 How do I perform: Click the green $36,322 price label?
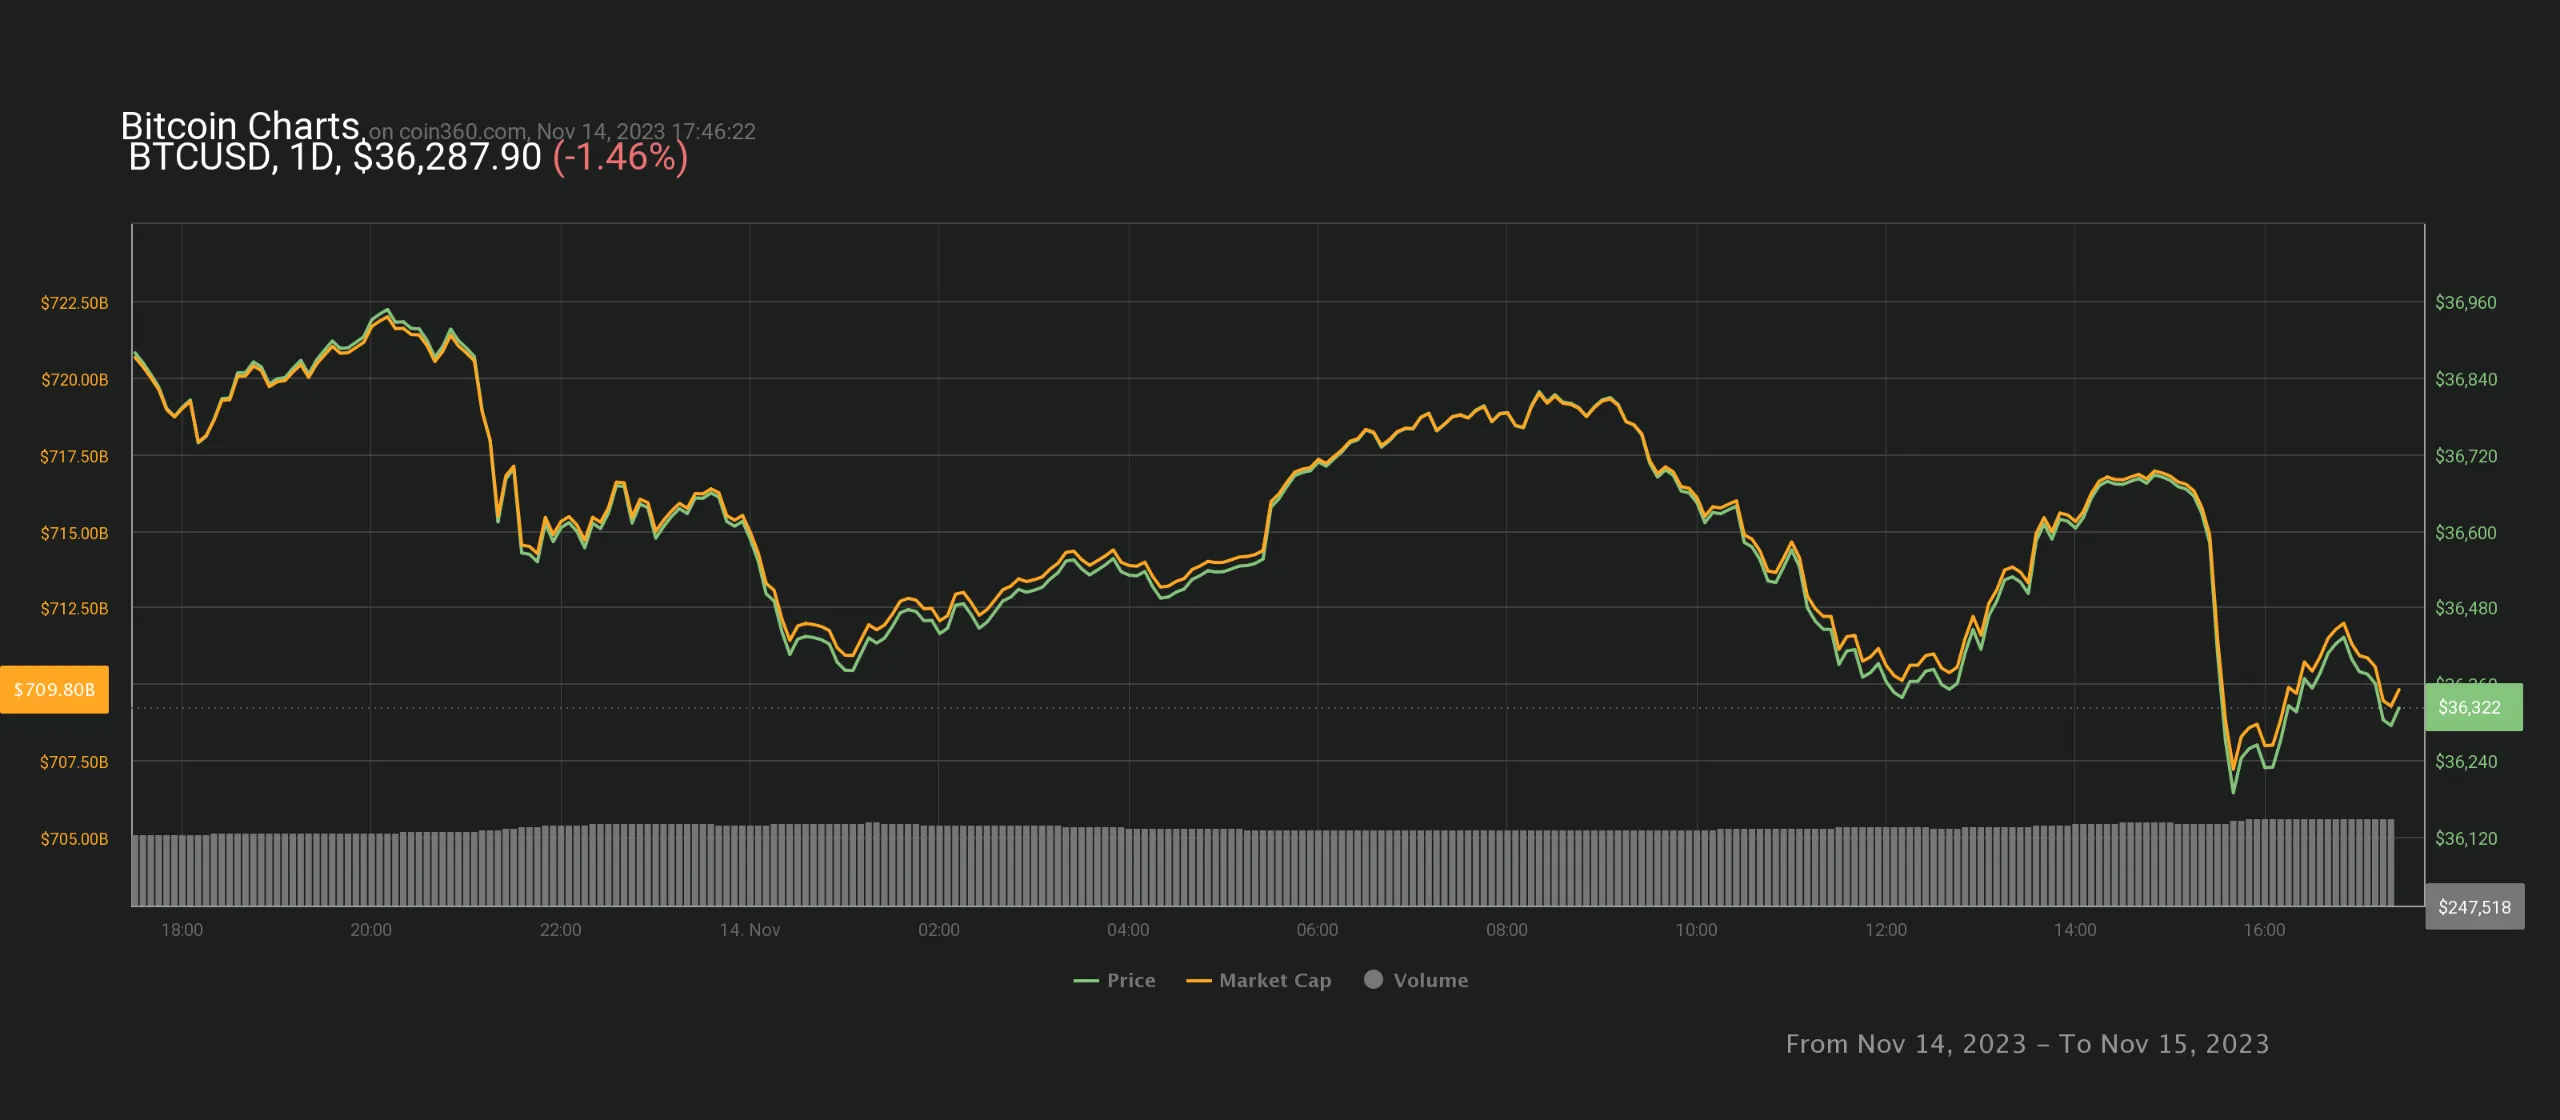2472,707
